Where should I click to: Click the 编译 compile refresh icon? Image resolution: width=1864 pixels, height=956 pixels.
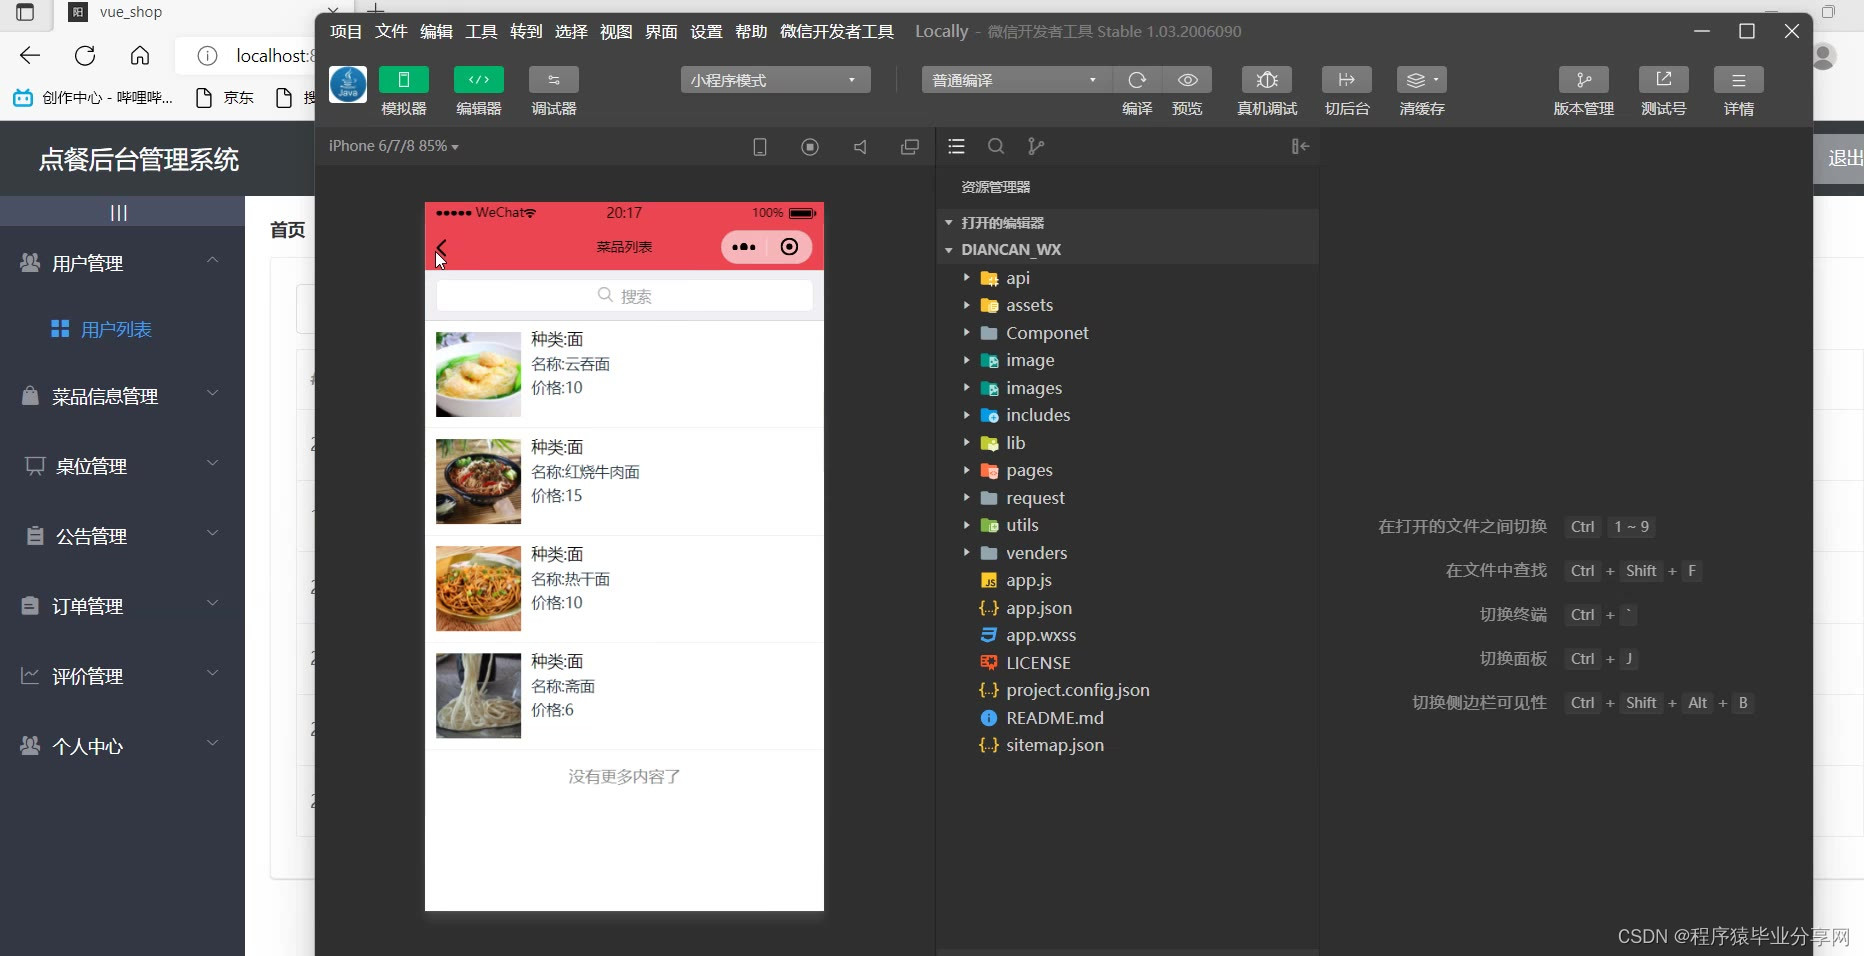click(x=1137, y=80)
